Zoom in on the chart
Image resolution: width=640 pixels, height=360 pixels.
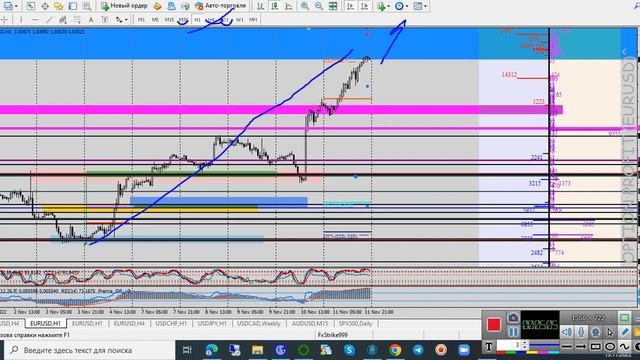304,6
